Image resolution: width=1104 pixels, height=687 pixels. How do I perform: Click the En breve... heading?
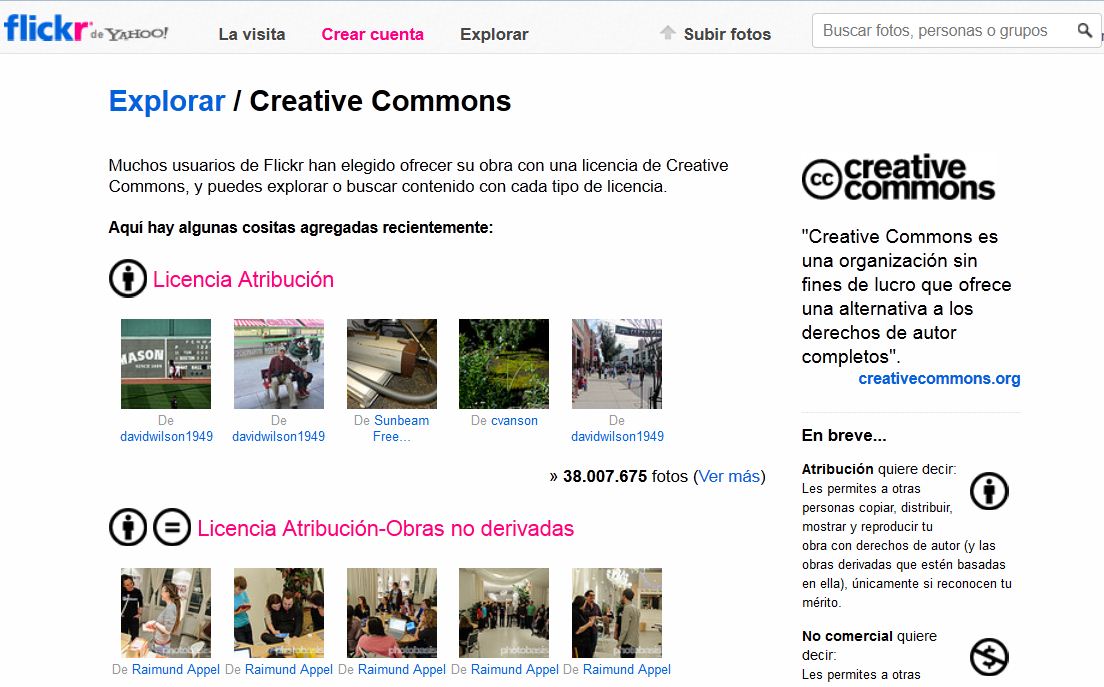[x=843, y=436]
